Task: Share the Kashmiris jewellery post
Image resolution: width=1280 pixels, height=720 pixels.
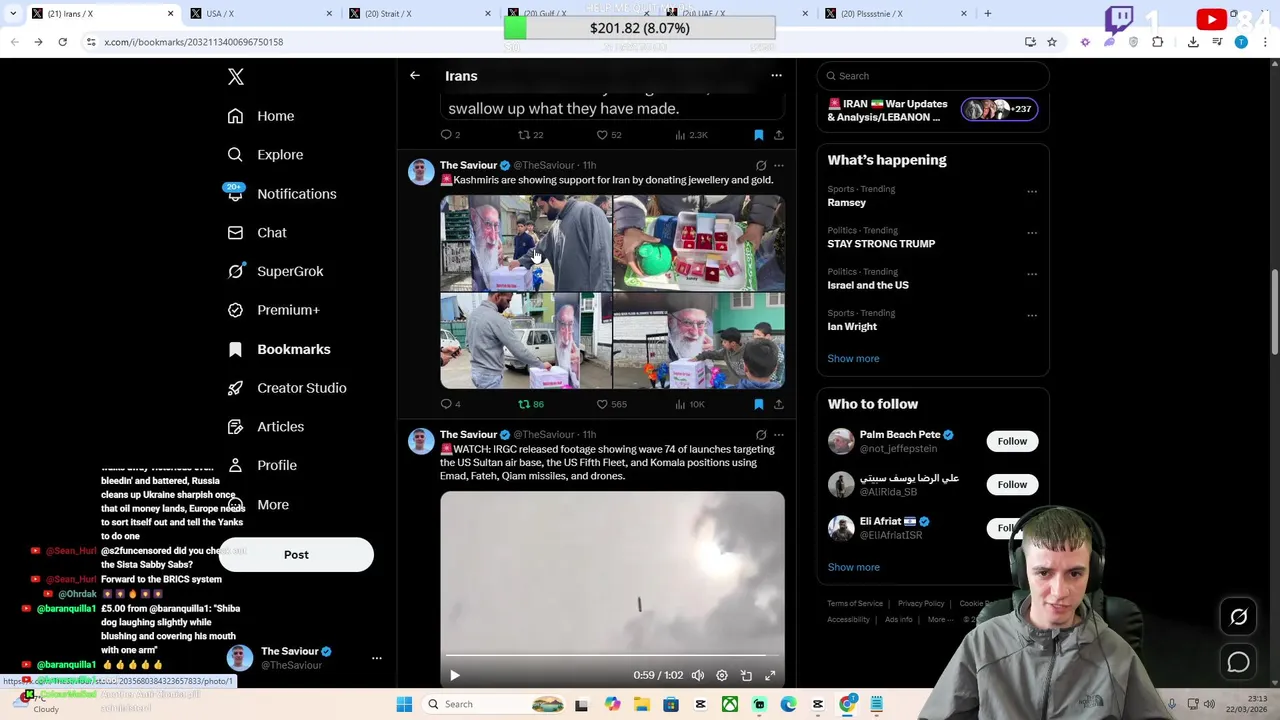Action: pyautogui.click(x=778, y=404)
